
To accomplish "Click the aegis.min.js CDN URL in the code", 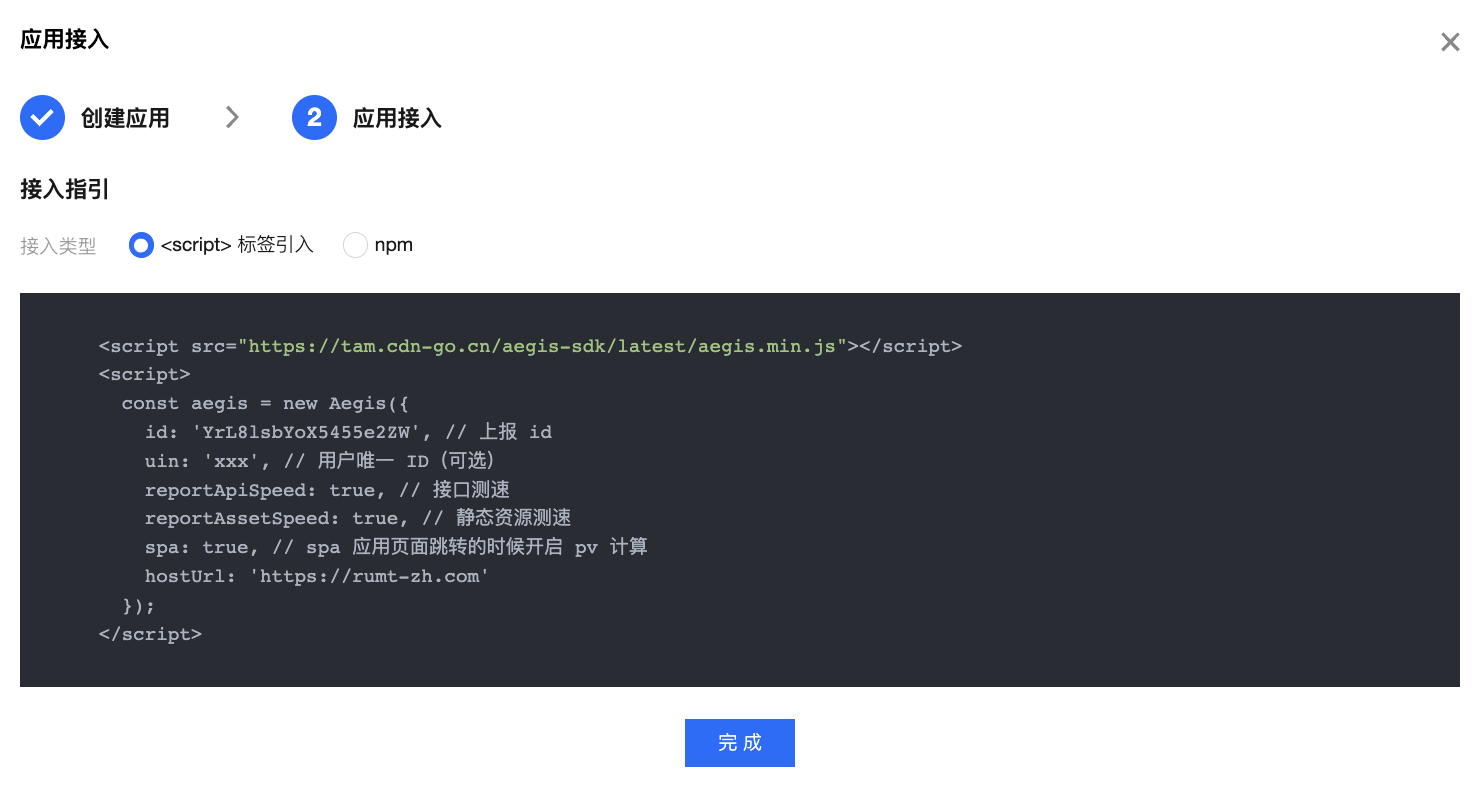I will (x=542, y=346).
